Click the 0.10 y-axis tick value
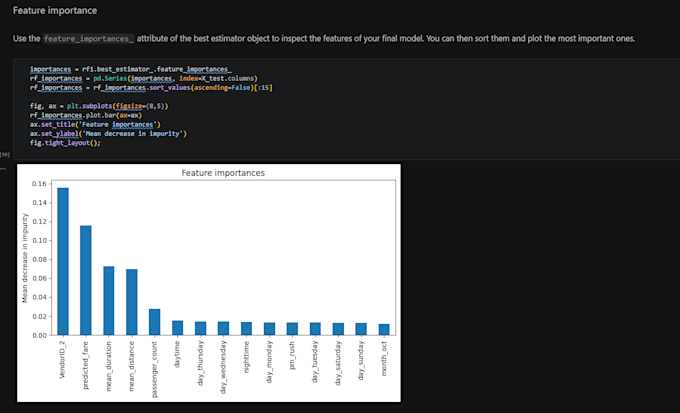This screenshot has height=413, width=680. pos(39,240)
